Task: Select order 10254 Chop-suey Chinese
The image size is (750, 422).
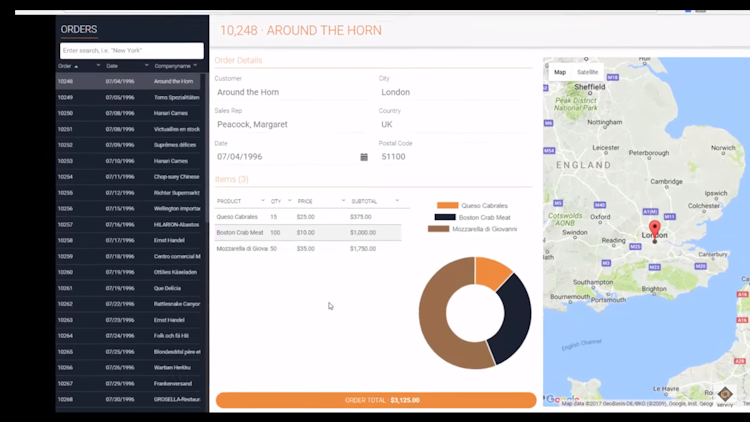Action: pos(129,177)
